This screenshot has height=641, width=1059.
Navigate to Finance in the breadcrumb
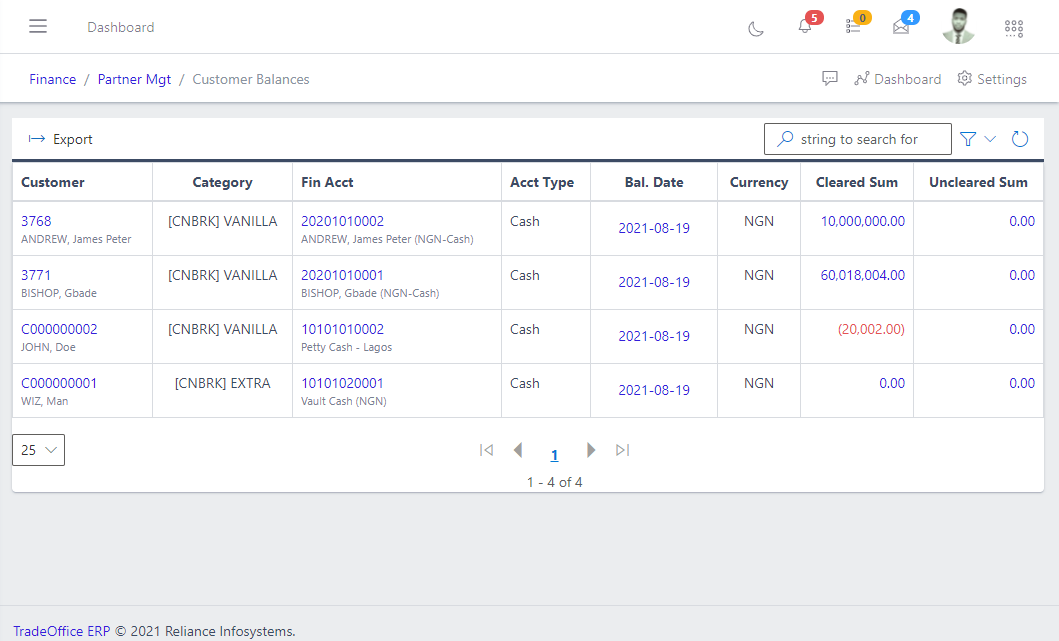coord(52,79)
